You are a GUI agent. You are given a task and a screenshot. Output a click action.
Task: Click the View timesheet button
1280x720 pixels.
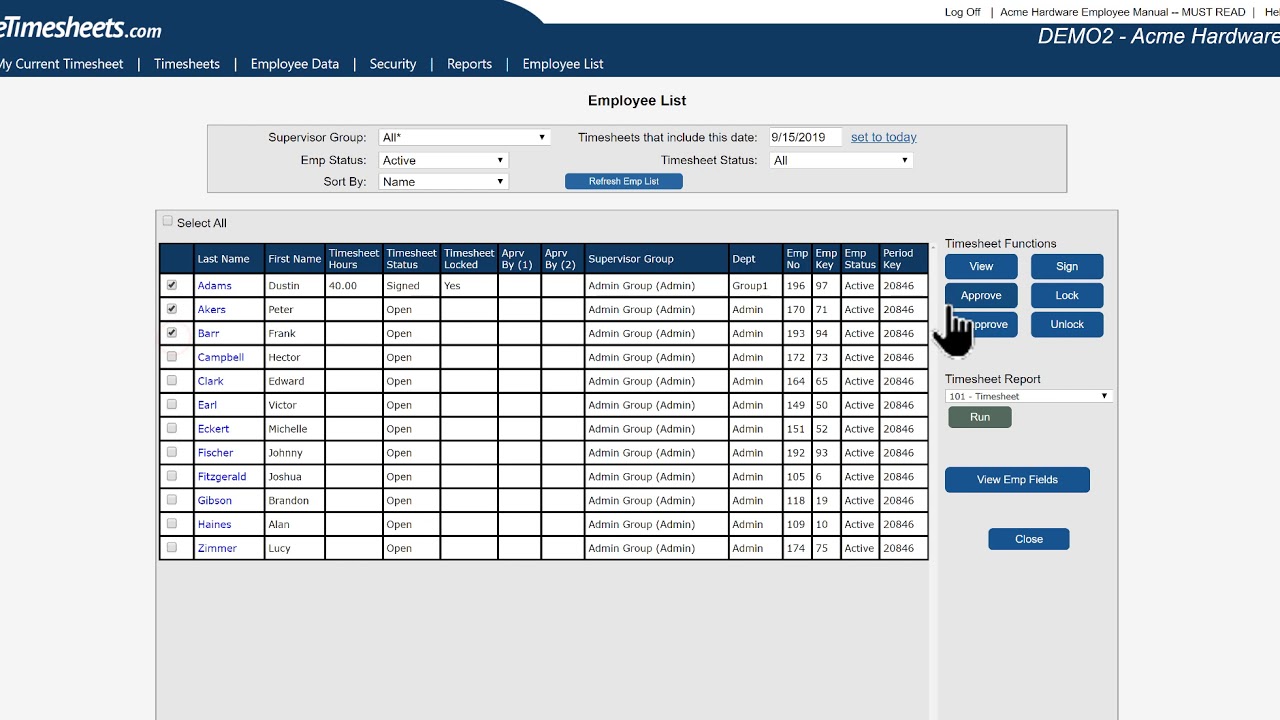click(x=981, y=266)
